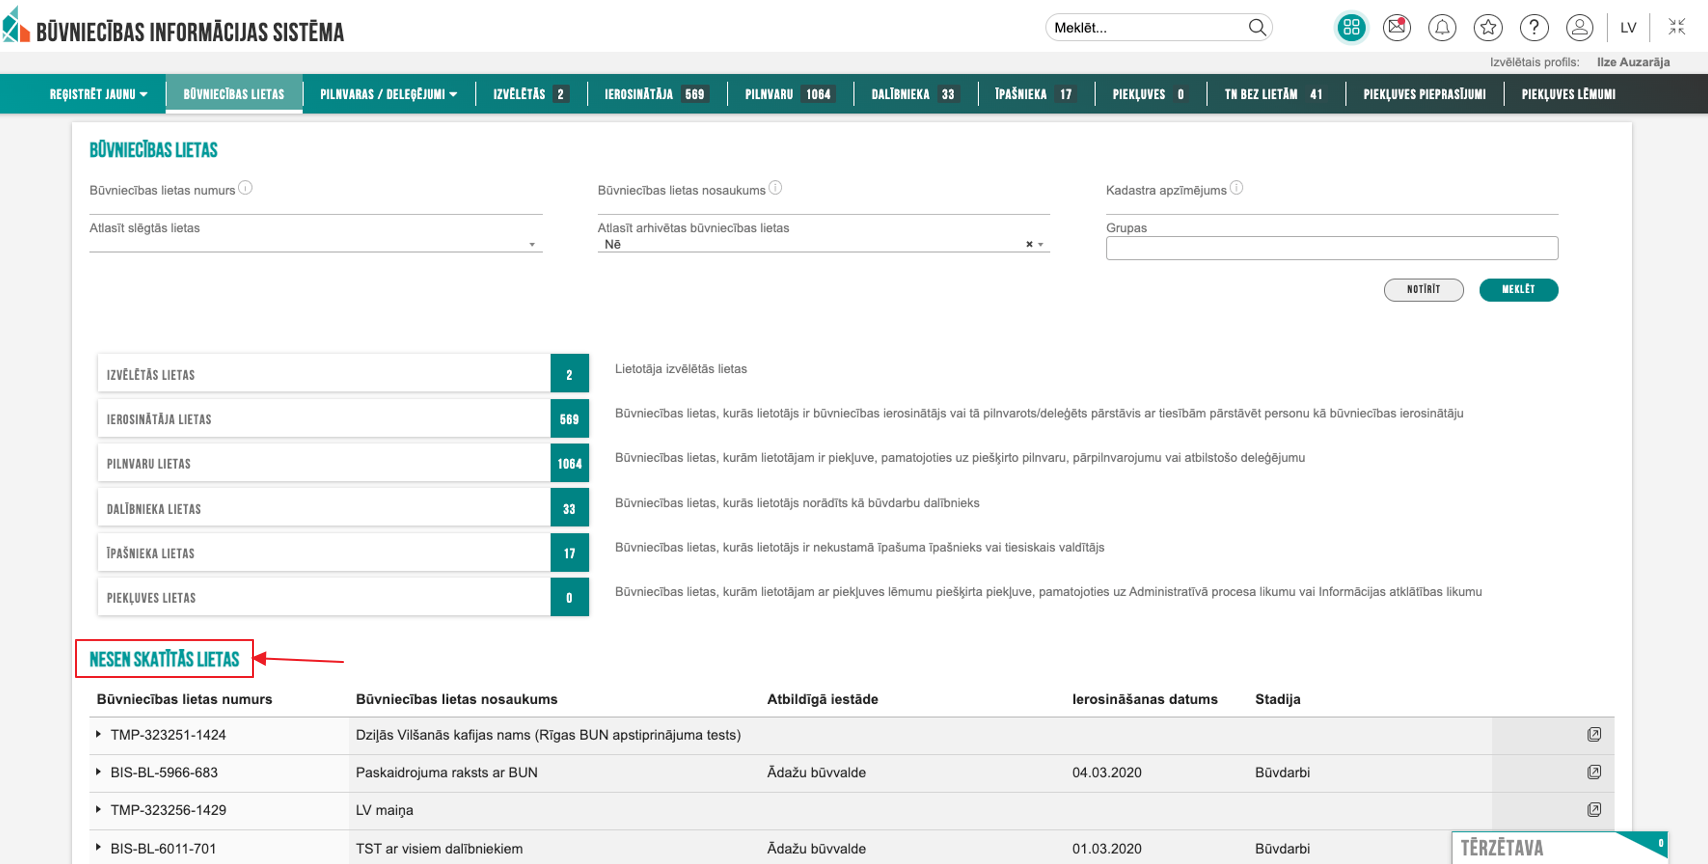The width and height of the screenshot is (1708, 864).
Task: Expand row TMP-323251-1424
Action: 98,734
